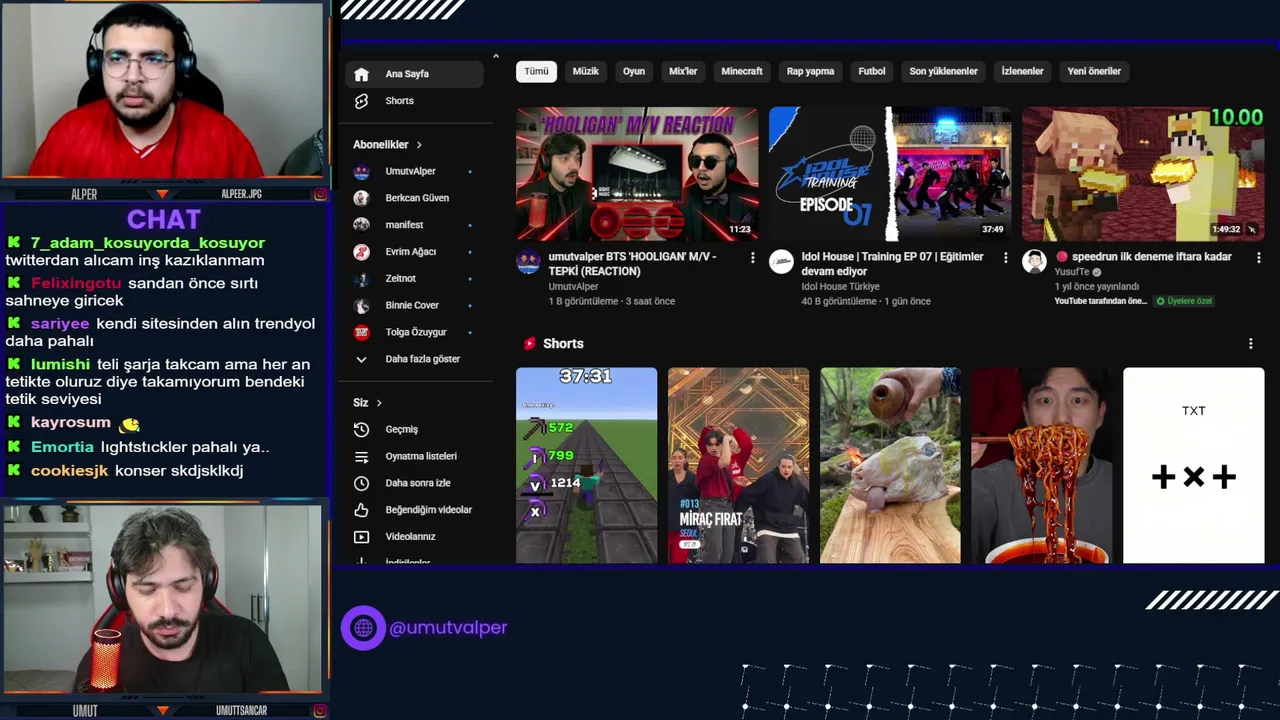Open the MİRAÇ FIRAT dance short
Screen dimensions: 1280x720
[738, 465]
